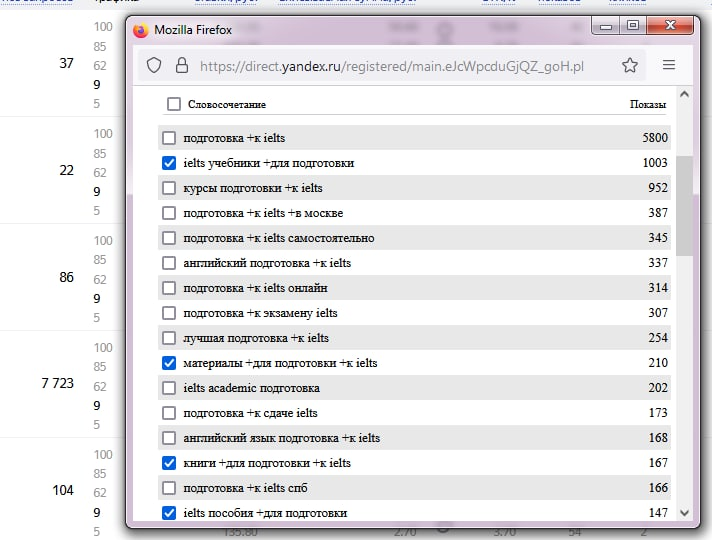Check 'курсы подготовки +к ielts'
Viewport: 712px width, 540px height.
169,188
